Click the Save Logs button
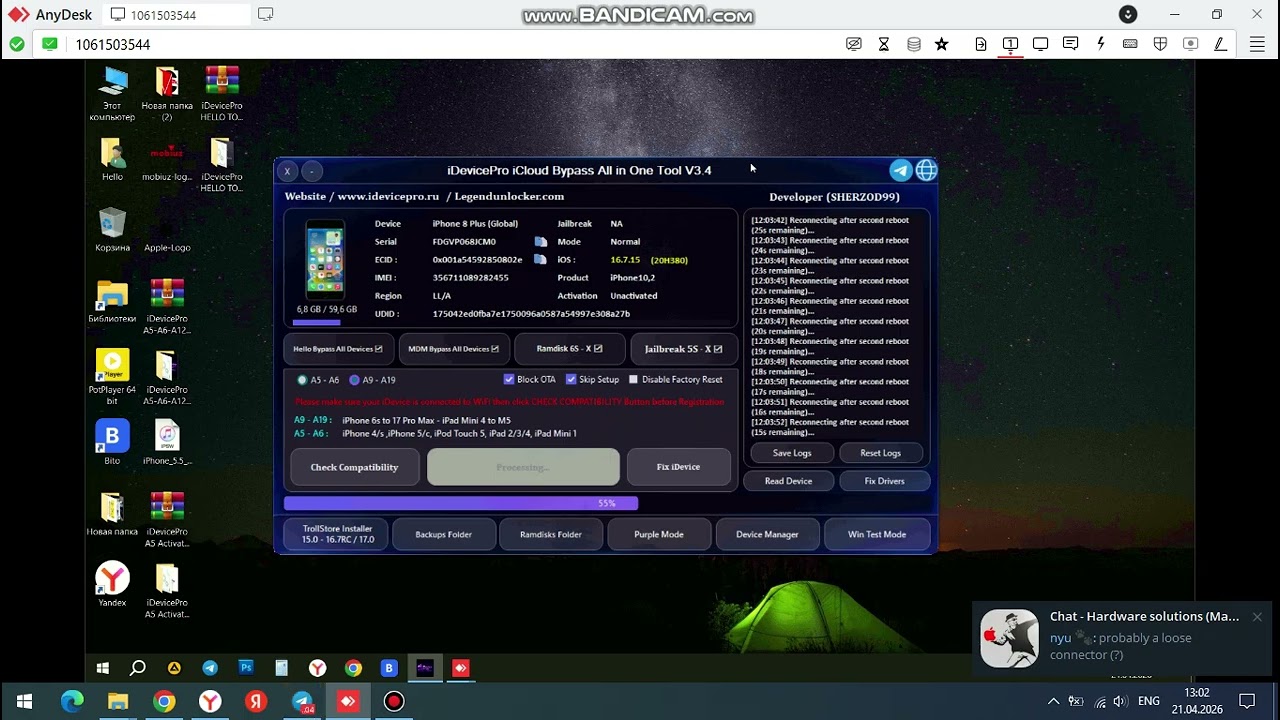The height and width of the screenshot is (720, 1280). (x=792, y=453)
